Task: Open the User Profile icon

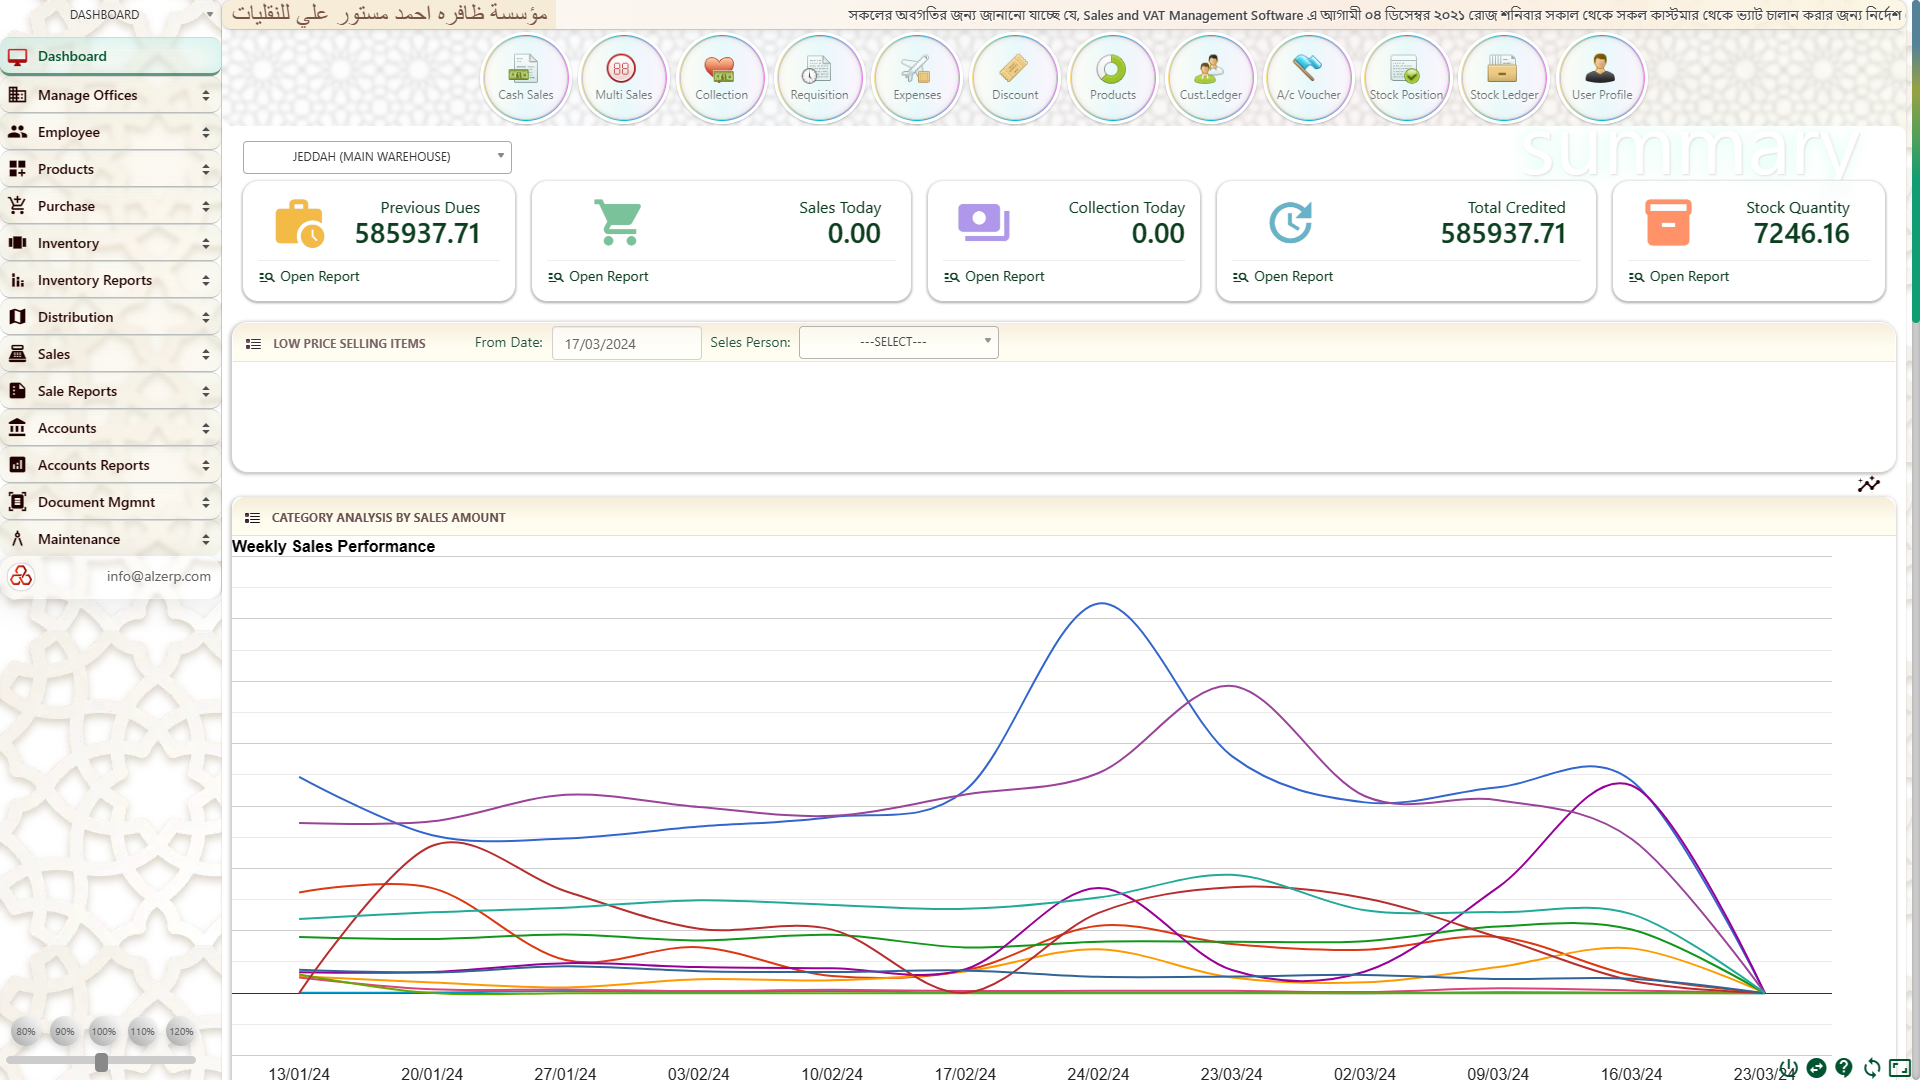Action: coord(1601,78)
